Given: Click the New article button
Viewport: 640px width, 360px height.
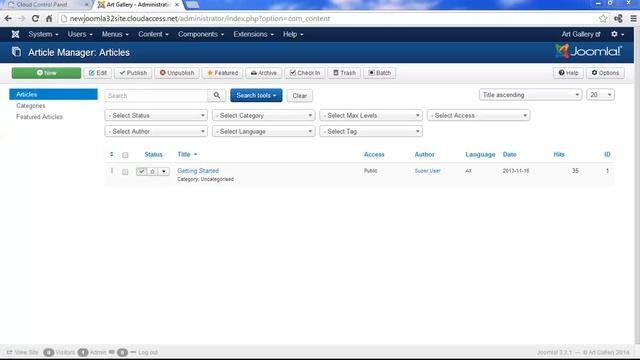Looking at the screenshot, I should coord(46,73).
